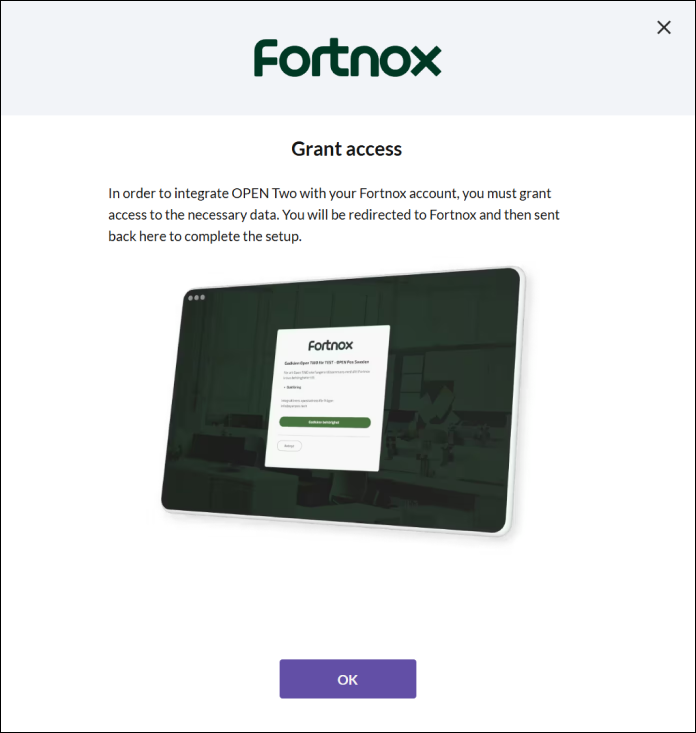Confirm with the purple OK button

click(348, 679)
